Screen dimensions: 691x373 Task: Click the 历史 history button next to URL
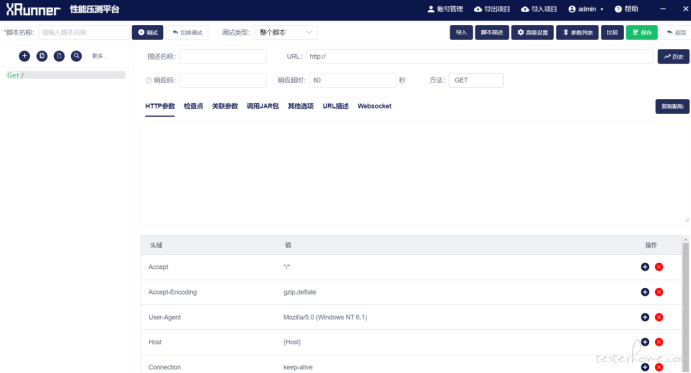[673, 56]
